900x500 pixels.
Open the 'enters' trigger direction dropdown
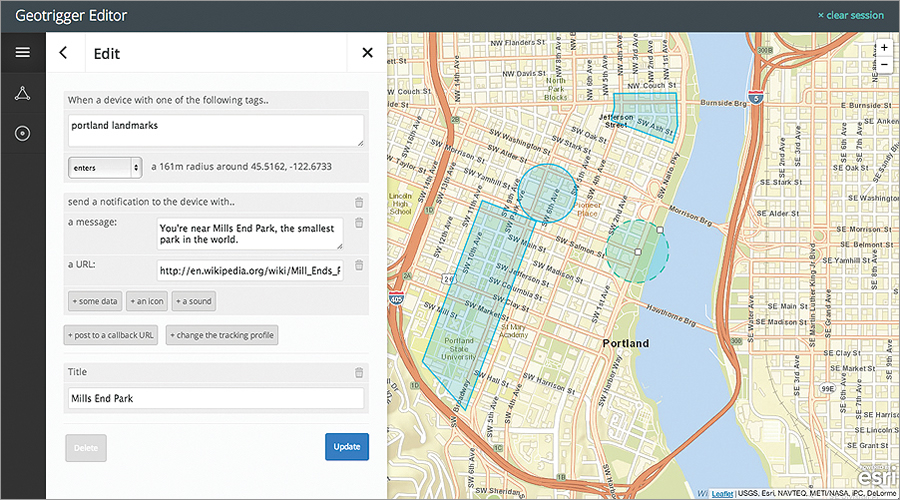tap(105, 167)
